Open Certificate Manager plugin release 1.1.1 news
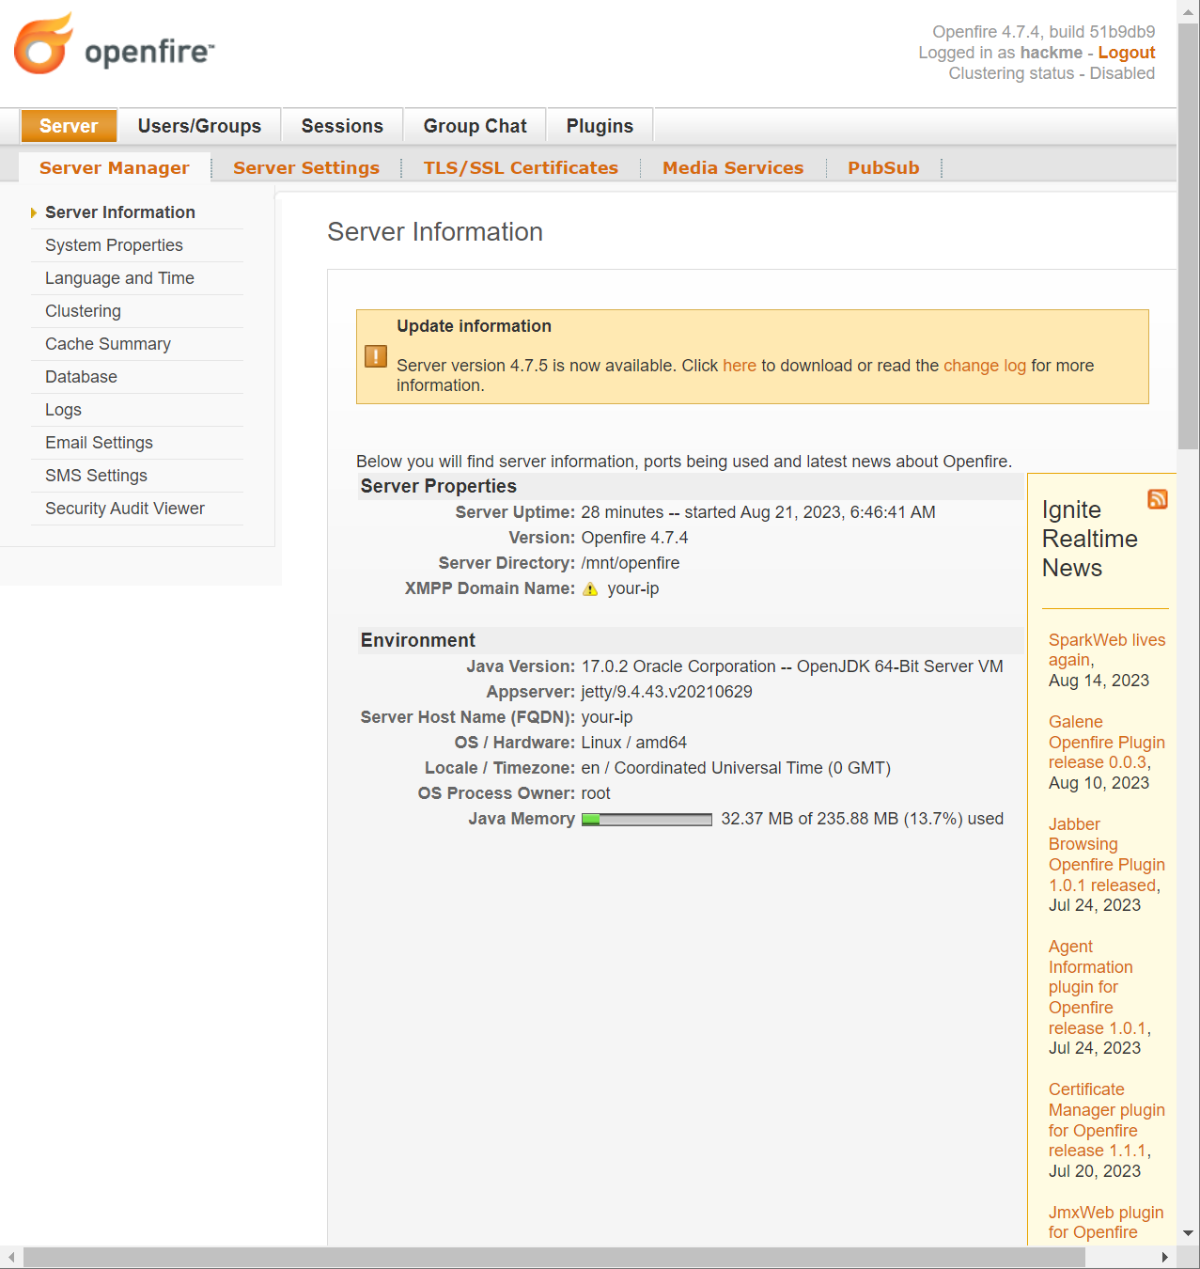The height and width of the screenshot is (1269, 1200). tap(1106, 1120)
